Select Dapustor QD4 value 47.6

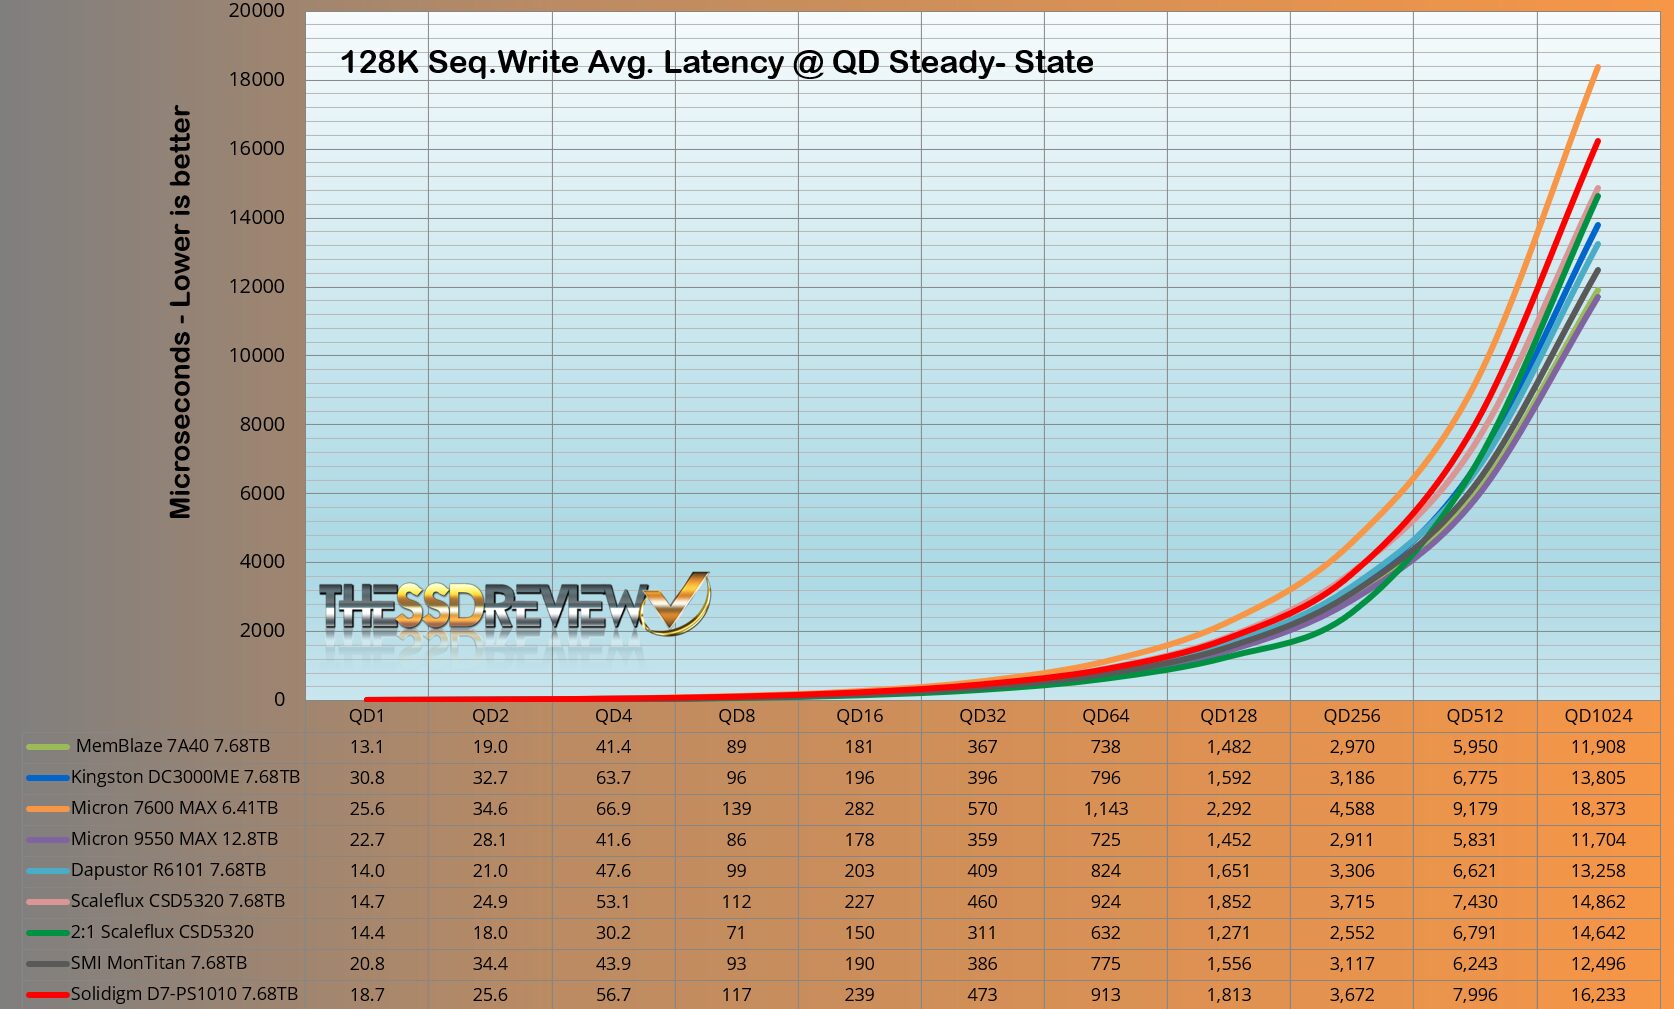tap(613, 871)
